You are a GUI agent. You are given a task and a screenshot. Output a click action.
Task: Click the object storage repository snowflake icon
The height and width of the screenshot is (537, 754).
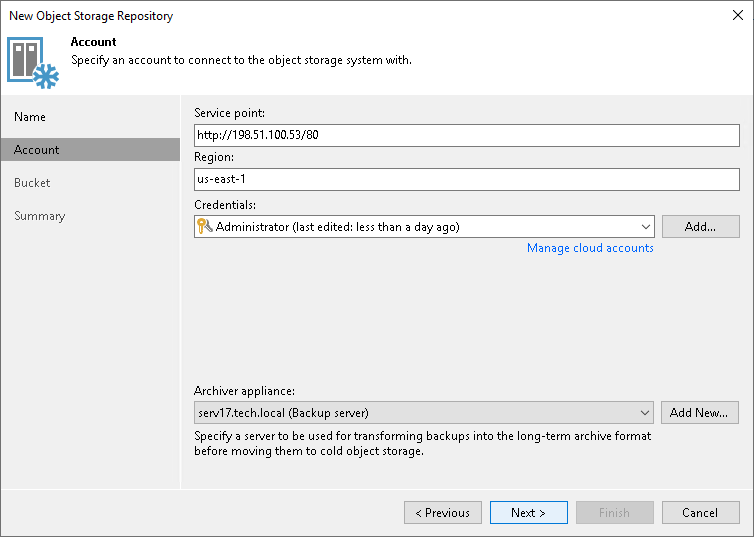click(33, 63)
